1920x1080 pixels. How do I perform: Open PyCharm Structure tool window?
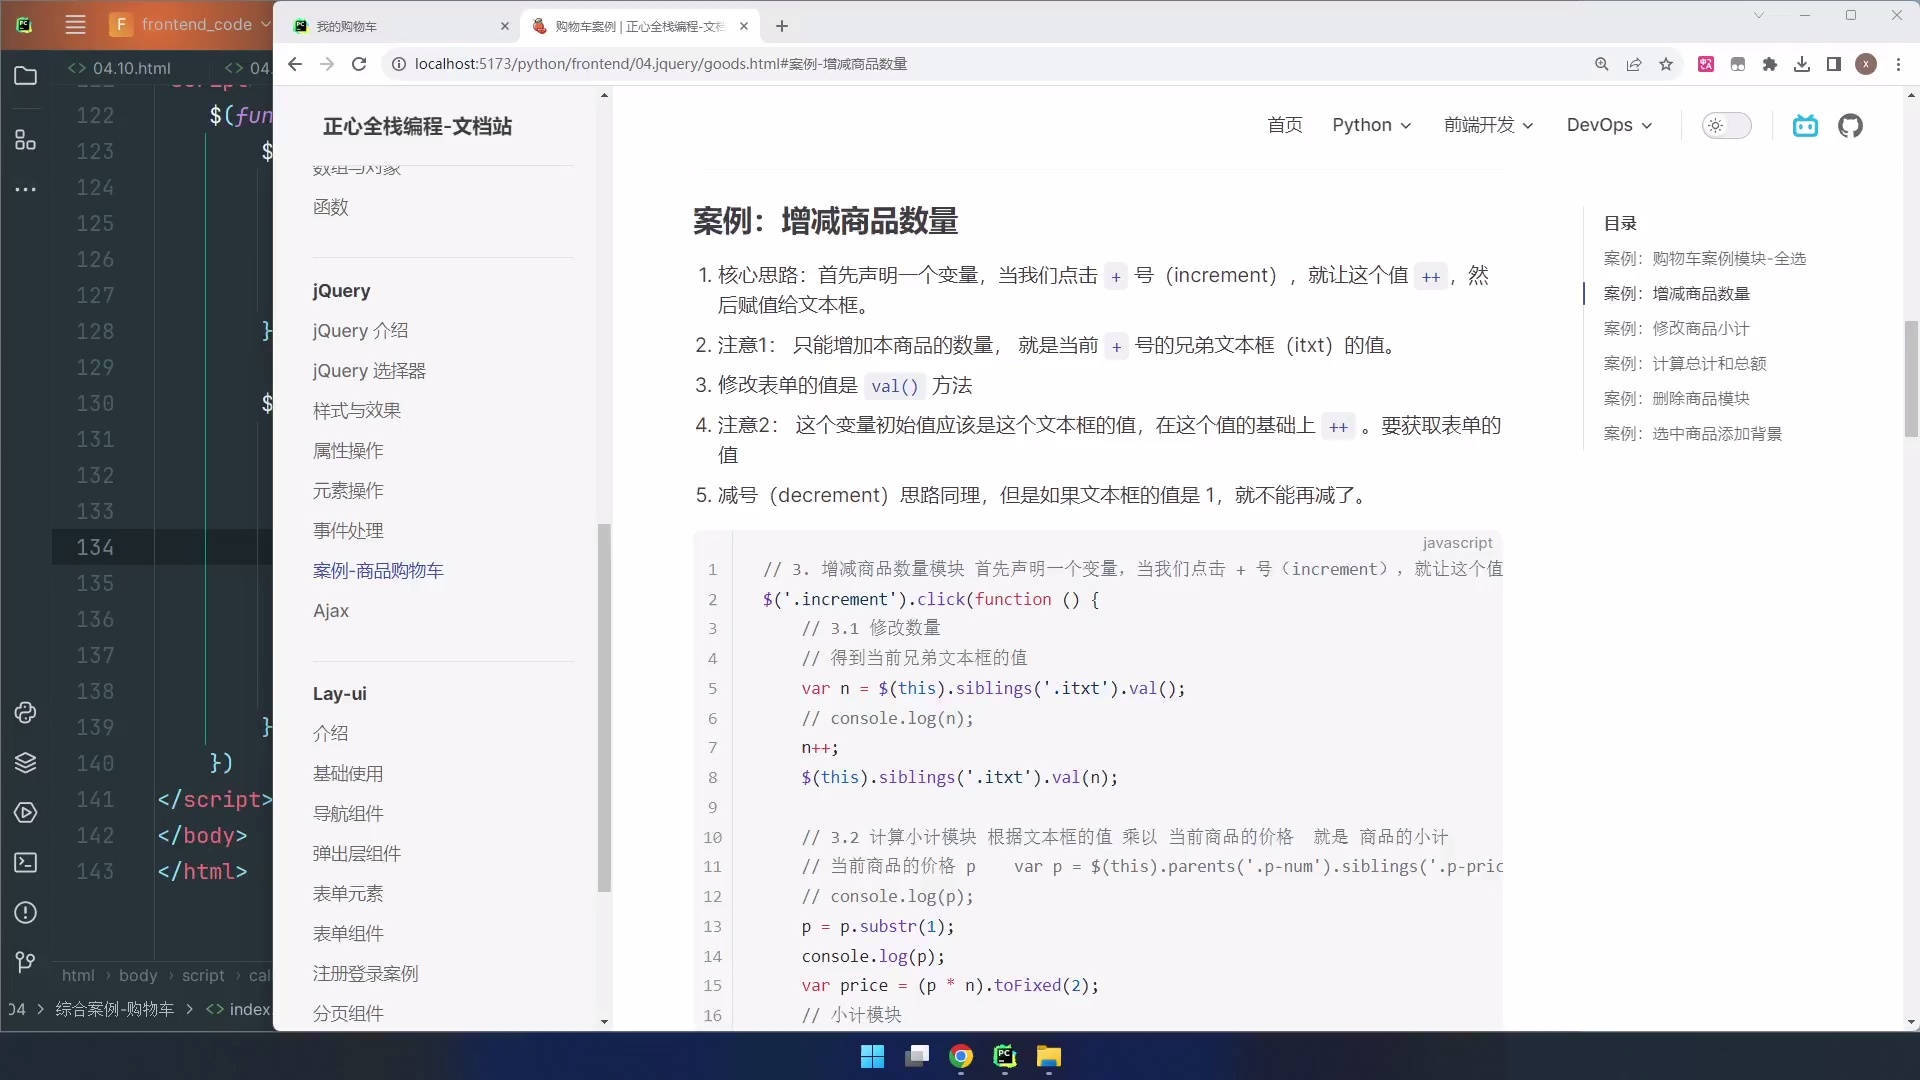pyautogui.click(x=26, y=140)
